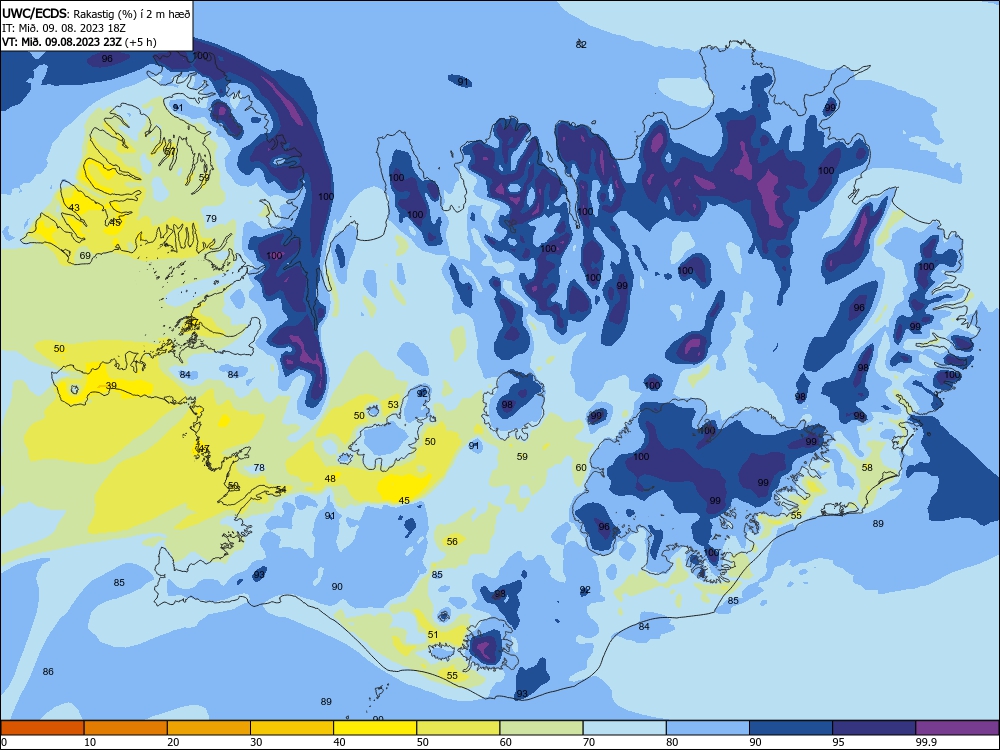The width and height of the screenshot is (1000, 750).
Task: Click the legend label '70'
Action: coord(589,742)
